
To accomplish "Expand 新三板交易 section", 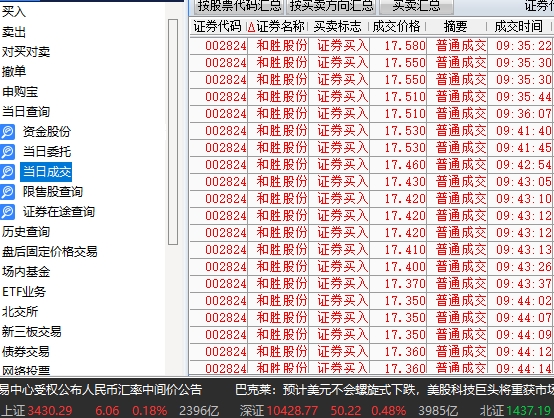I will click(32, 332).
